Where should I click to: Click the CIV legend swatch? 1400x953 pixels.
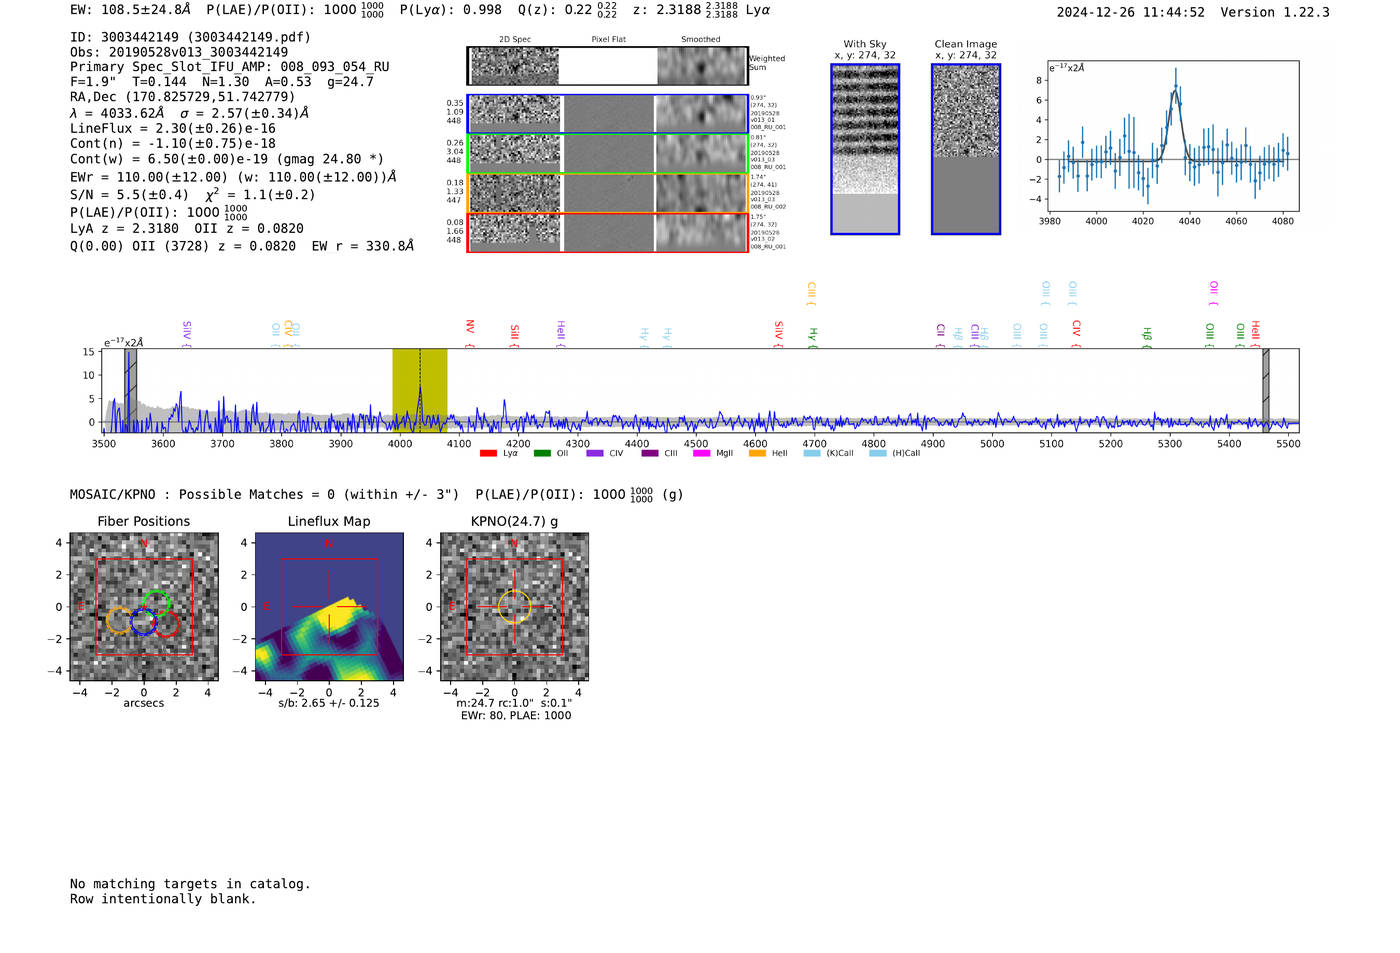click(x=595, y=453)
